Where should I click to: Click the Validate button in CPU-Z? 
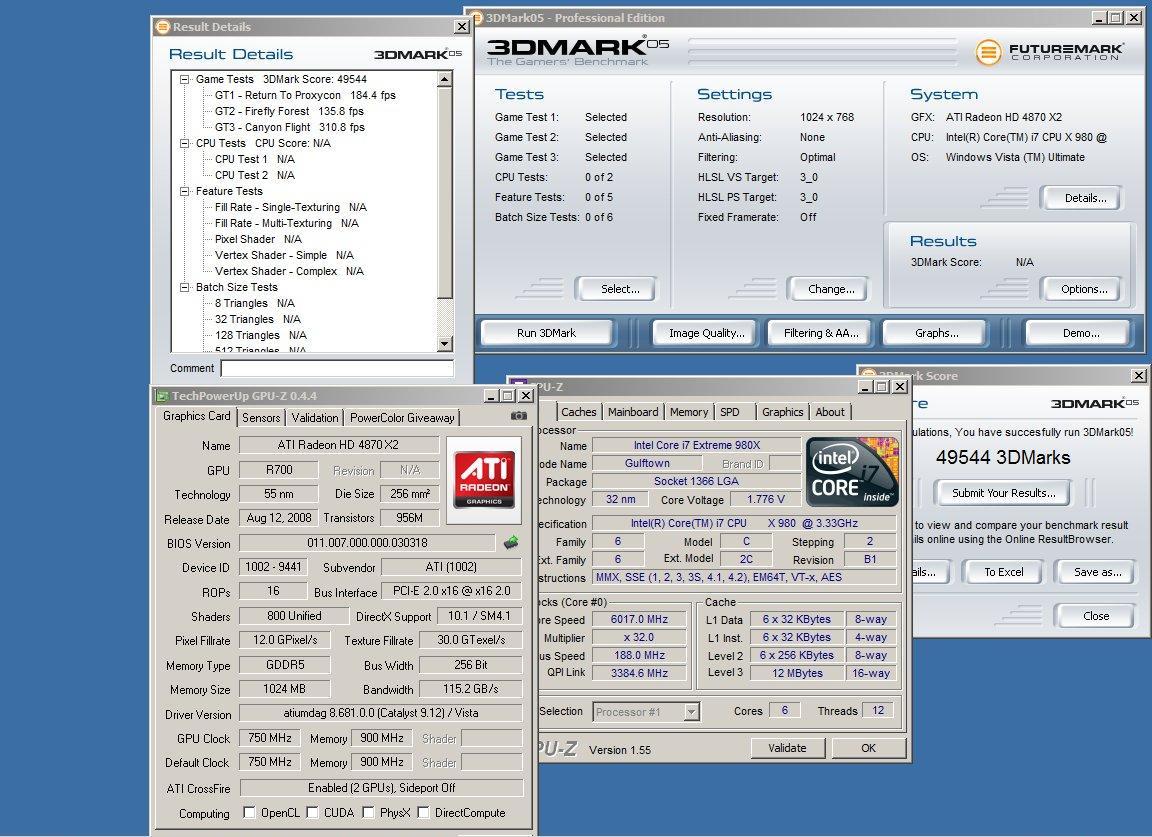tap(787, 748)
